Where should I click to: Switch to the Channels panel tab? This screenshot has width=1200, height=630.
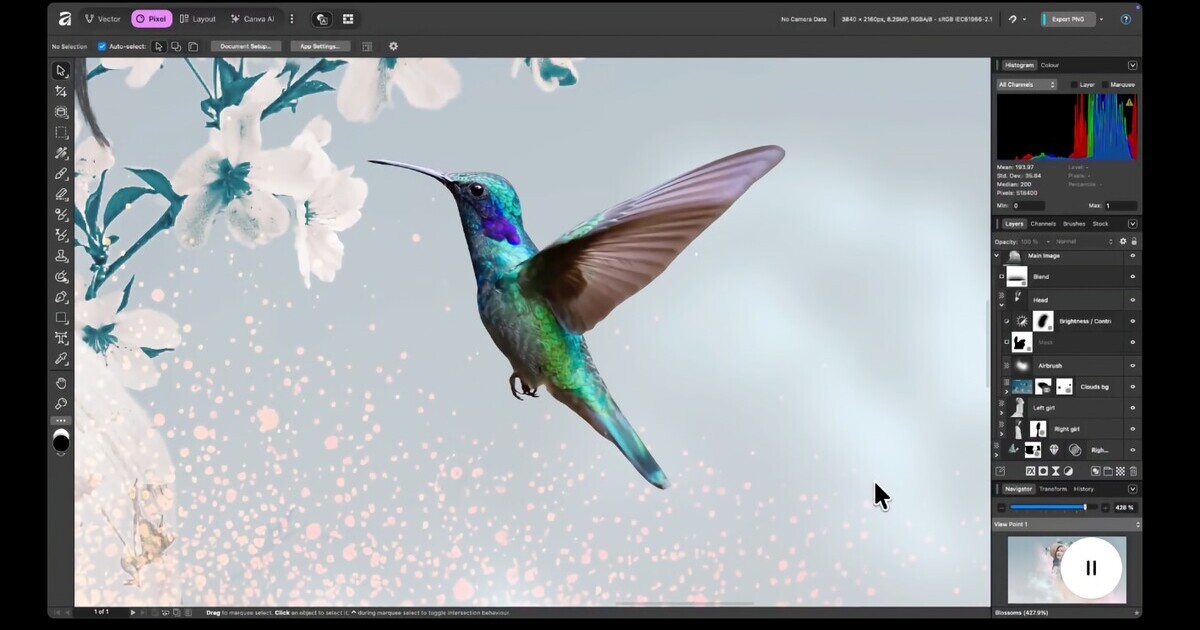(x=1043, y=224)
